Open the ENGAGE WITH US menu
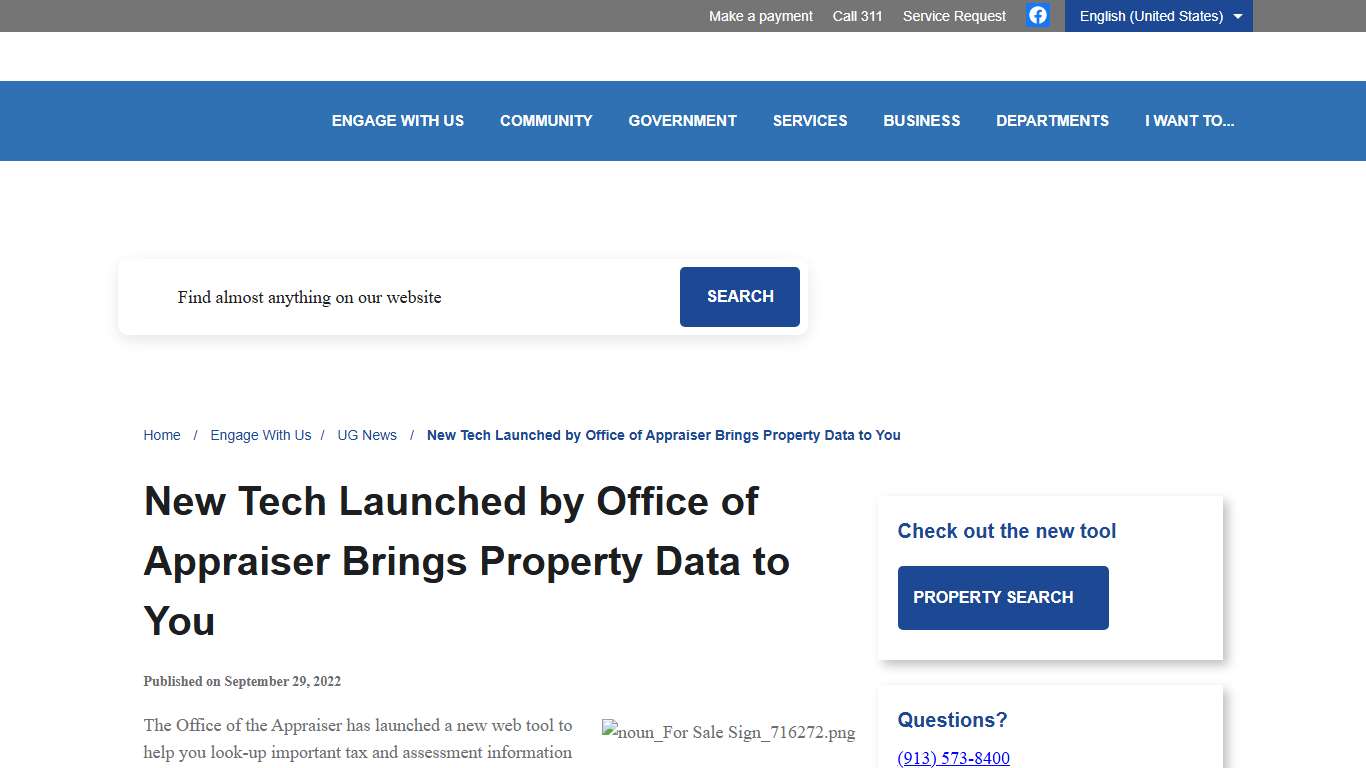Viewport: 1366px width, 768px height. [397, 120]
